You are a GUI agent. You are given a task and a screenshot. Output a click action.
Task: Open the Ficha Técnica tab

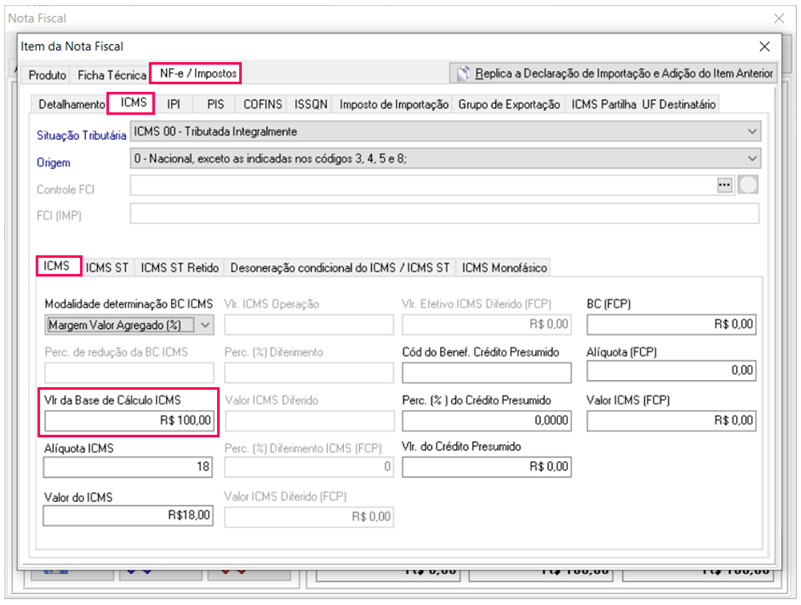pyautogui.click(x=112, y=75)
